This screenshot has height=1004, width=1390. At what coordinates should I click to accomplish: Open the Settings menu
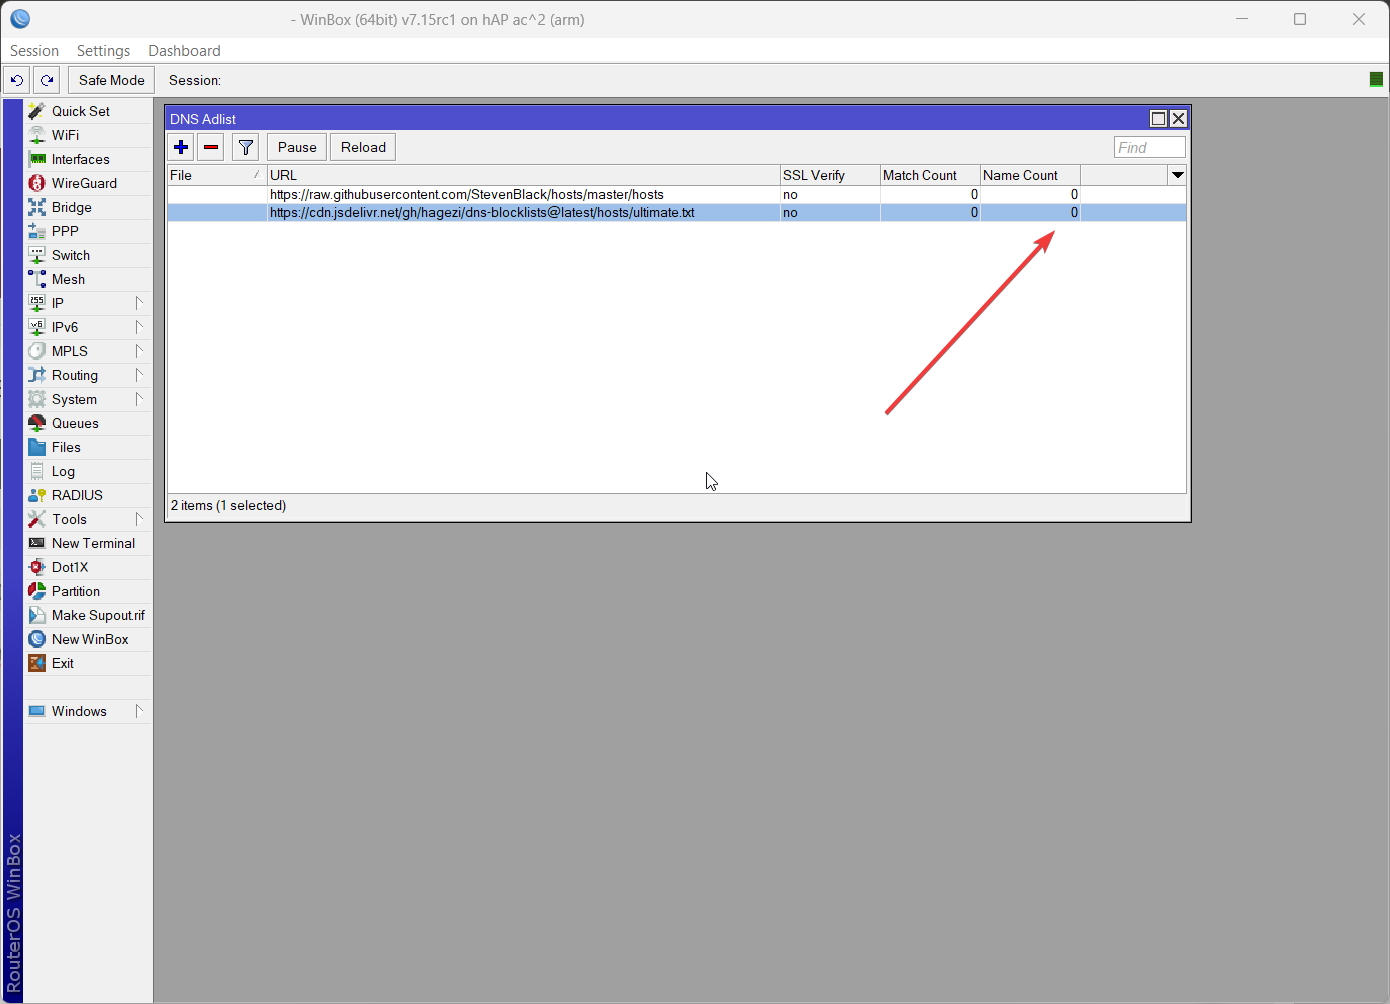click(103, 51)
